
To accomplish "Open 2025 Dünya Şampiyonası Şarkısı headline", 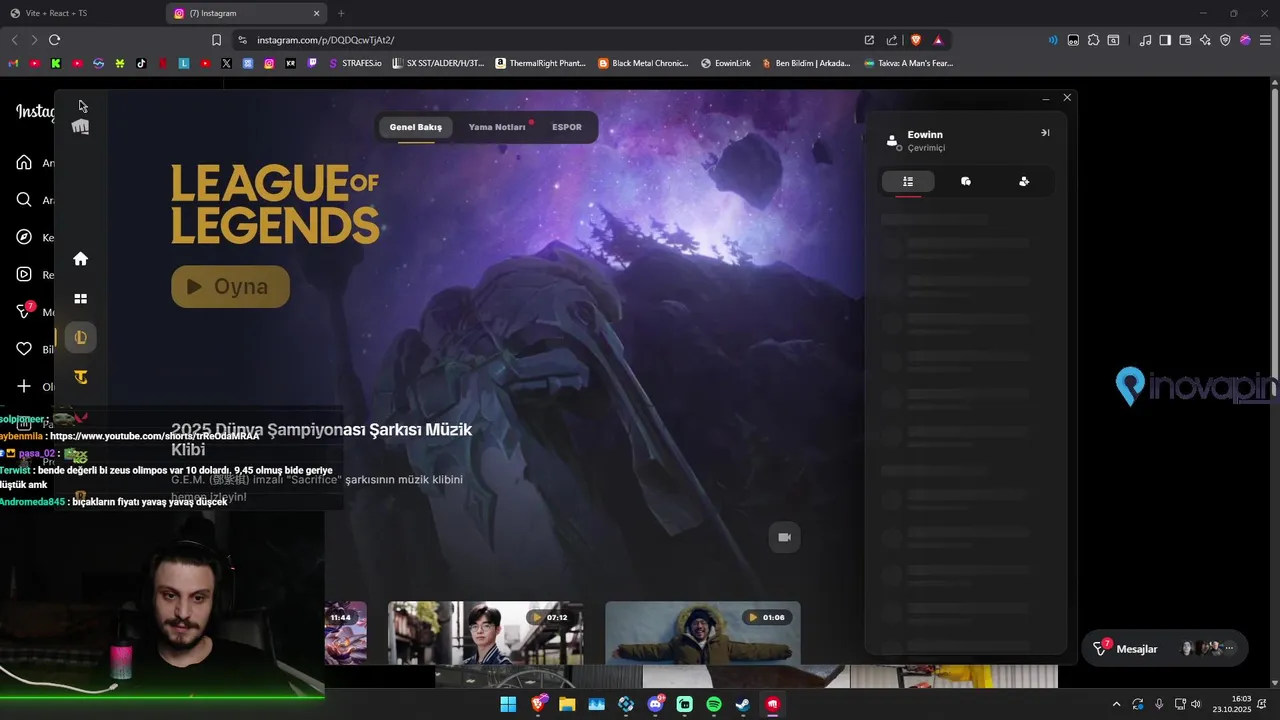I will [321, 439].
